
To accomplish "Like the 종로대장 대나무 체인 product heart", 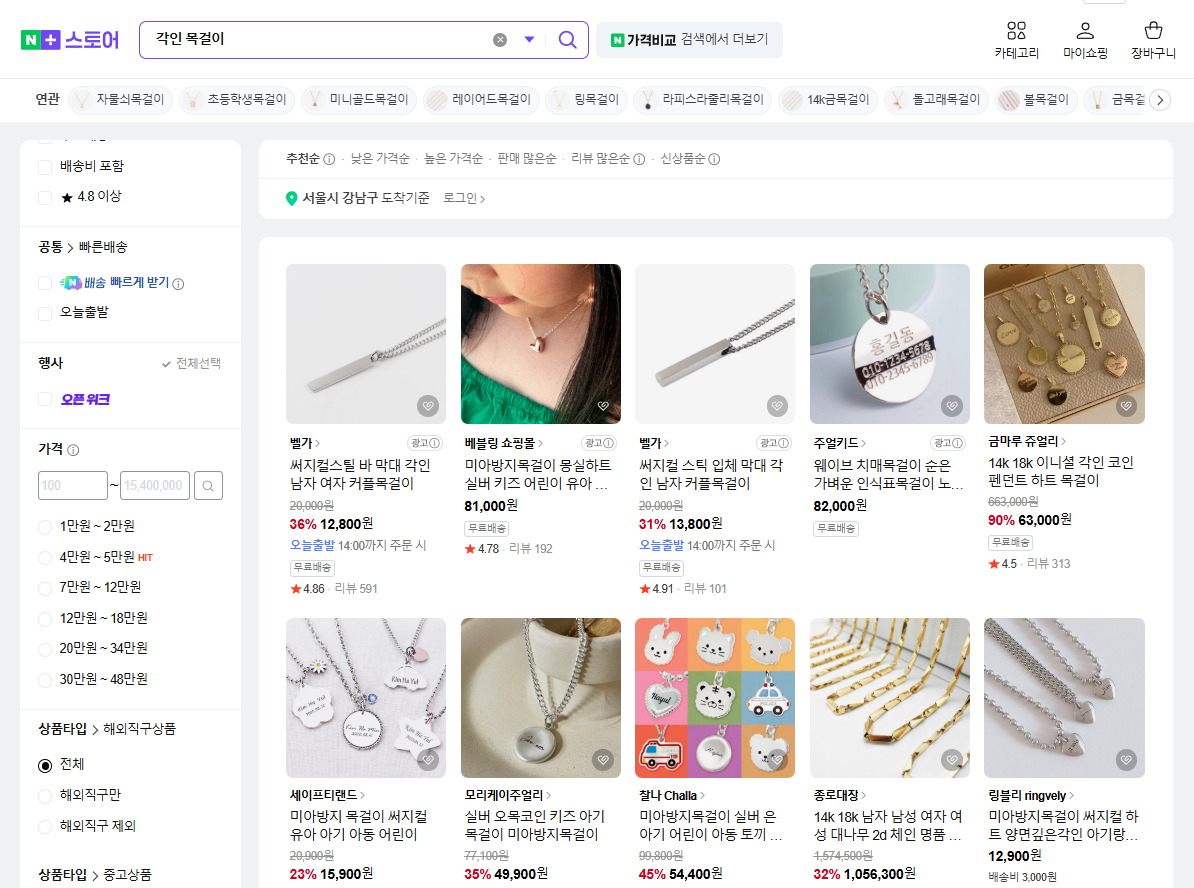I will point(952,759).
